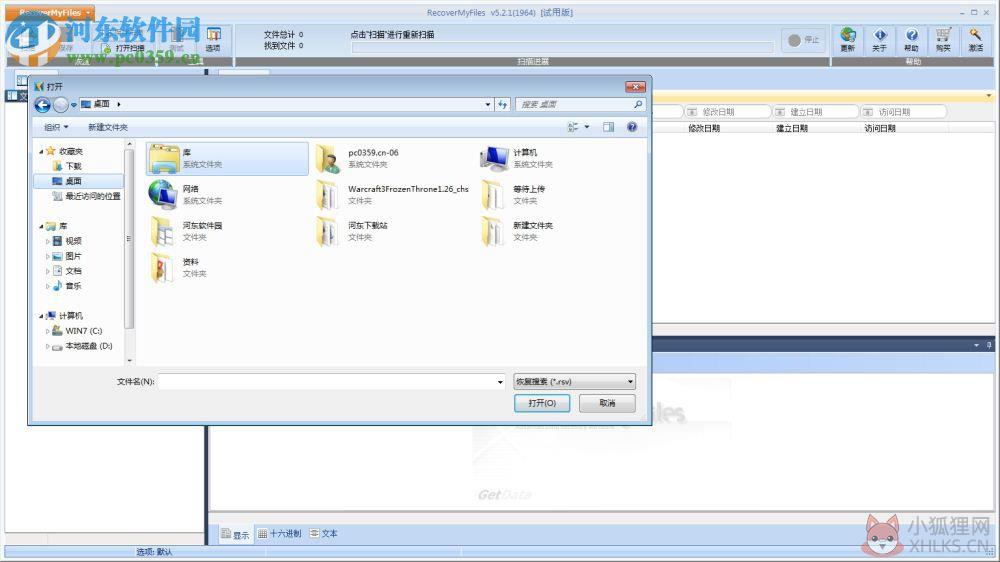Open the address bar history dropdown
1000x562 pixels.
pyautogui.click(x=488, y=104)
